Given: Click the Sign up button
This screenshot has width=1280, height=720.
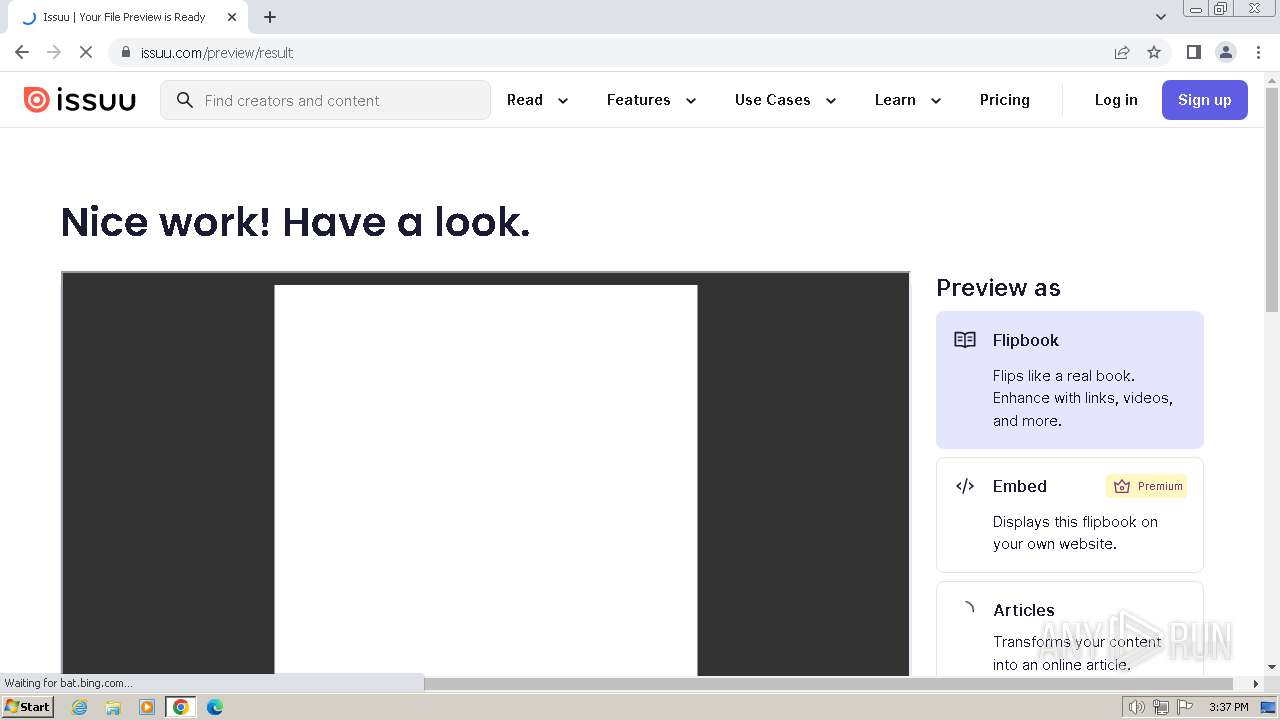Looking at the screenshot, I should click(1204, 100).
